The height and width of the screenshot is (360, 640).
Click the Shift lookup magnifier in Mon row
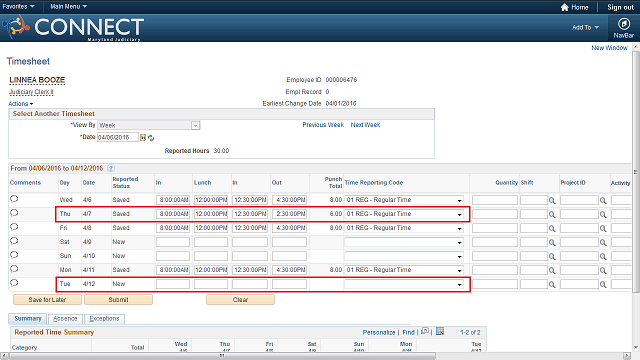552,270
